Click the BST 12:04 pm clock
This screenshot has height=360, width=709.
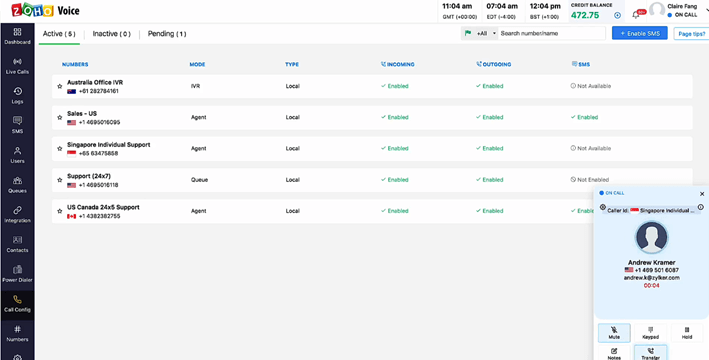[x=545, y=11]
